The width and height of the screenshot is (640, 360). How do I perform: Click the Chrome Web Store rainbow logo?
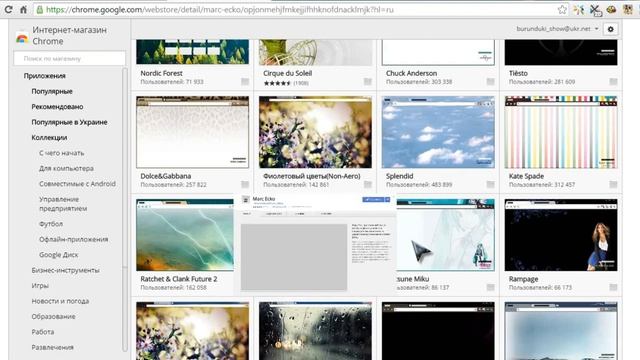click(22, 38)
